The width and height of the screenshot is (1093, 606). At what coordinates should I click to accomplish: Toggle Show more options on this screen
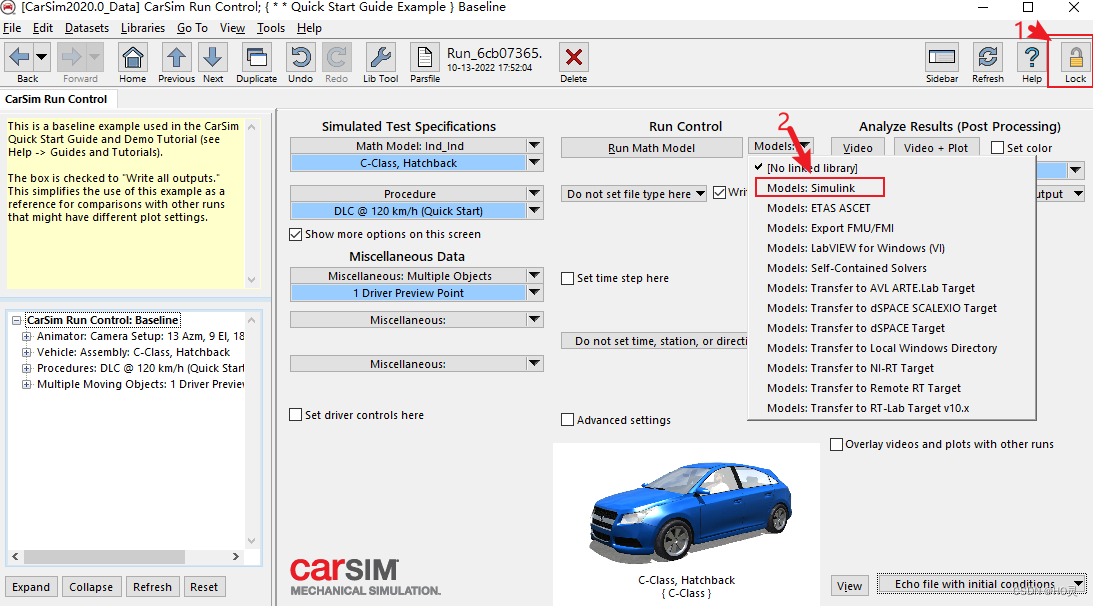(296, 234)
